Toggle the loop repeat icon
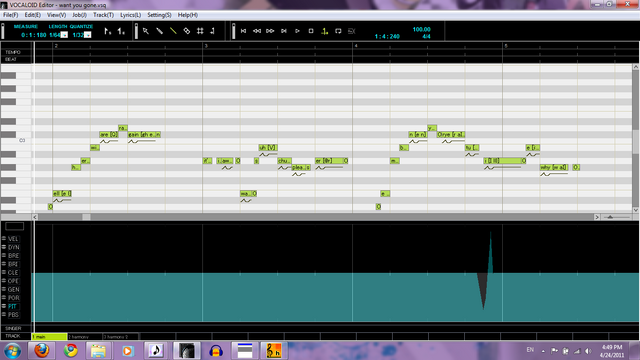The height and width of the screenshot is (360, 640). point(338,31)
